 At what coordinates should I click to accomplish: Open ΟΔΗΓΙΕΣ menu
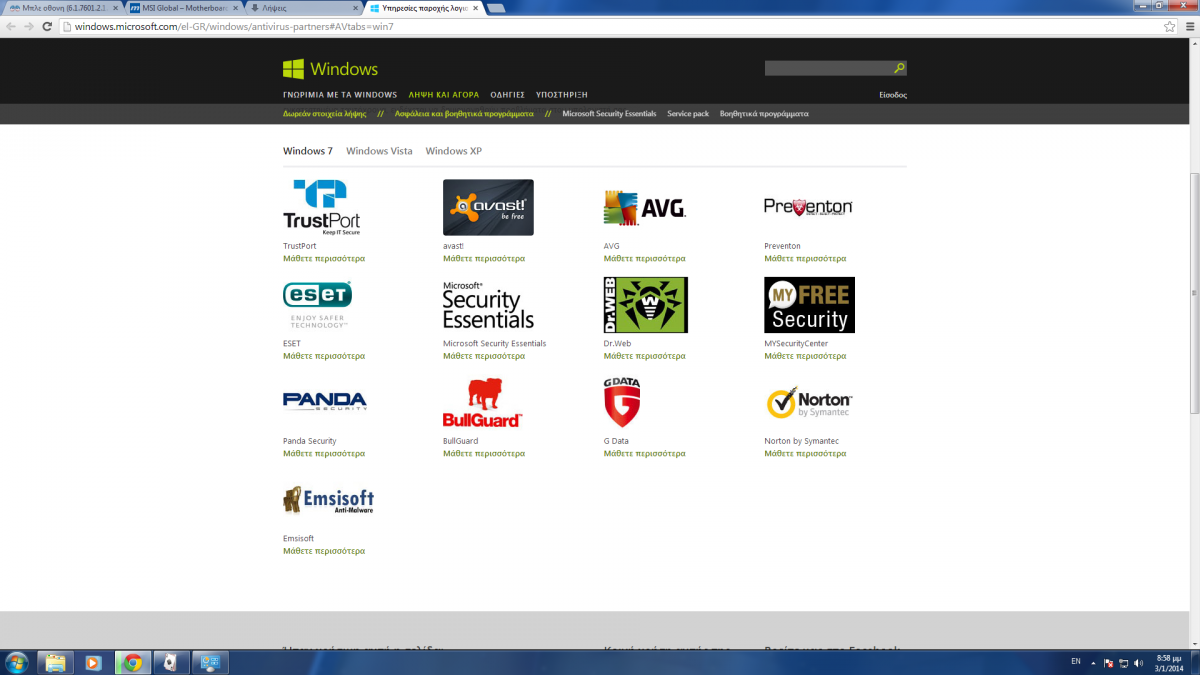click(507, 95)
